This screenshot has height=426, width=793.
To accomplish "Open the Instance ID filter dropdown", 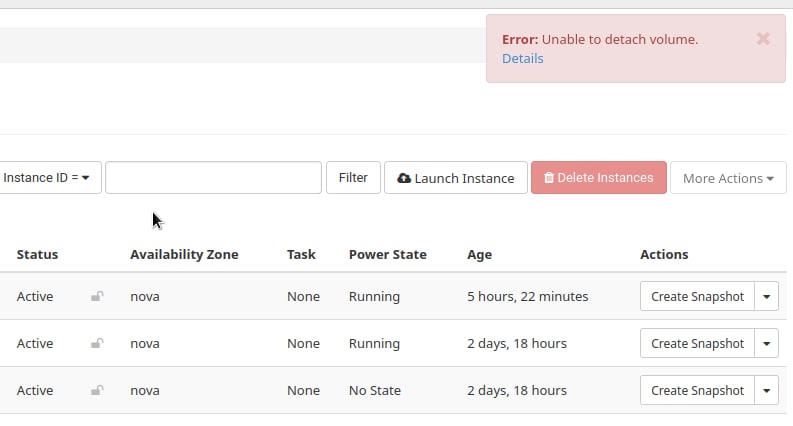I will coord(47,178).
